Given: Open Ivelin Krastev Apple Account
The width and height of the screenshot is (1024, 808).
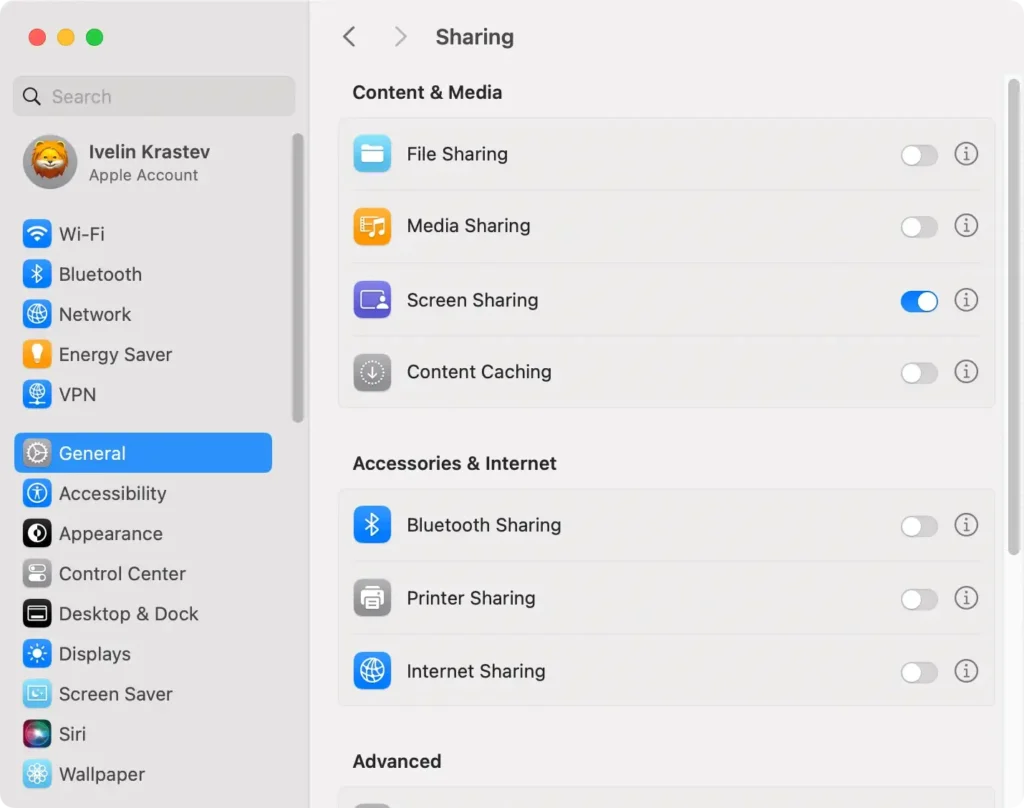Looking at the screenshot, I should point(148,162).
